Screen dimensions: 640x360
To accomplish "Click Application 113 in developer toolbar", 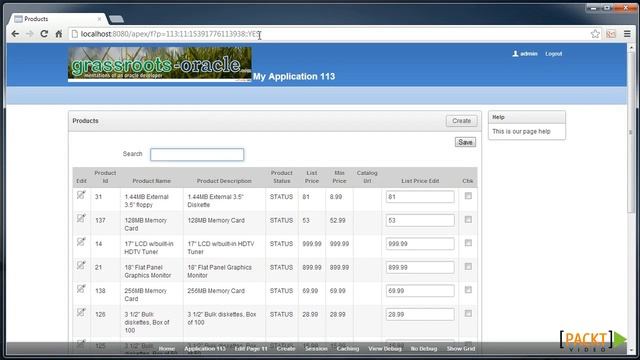I will (205, 349).
